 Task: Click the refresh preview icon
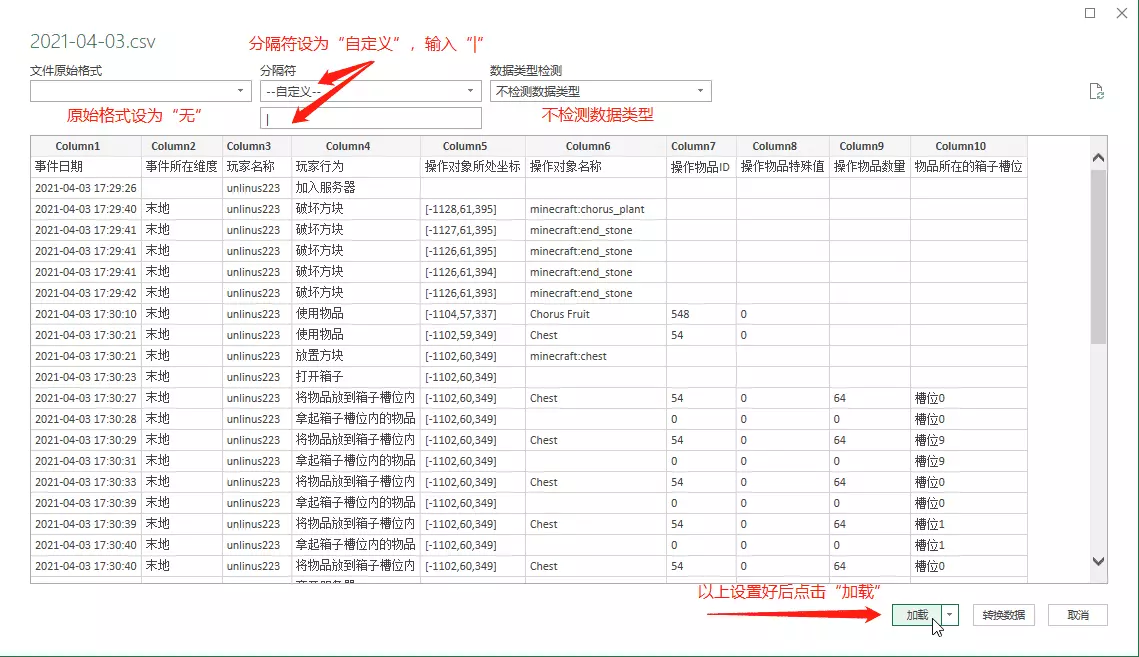click(x=1096, y=92)
